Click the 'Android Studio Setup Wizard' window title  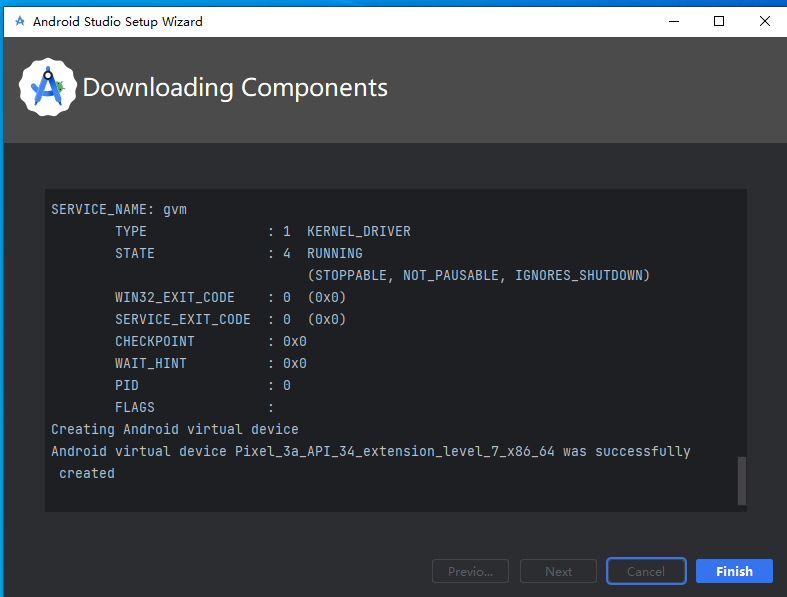pos(118,22)
